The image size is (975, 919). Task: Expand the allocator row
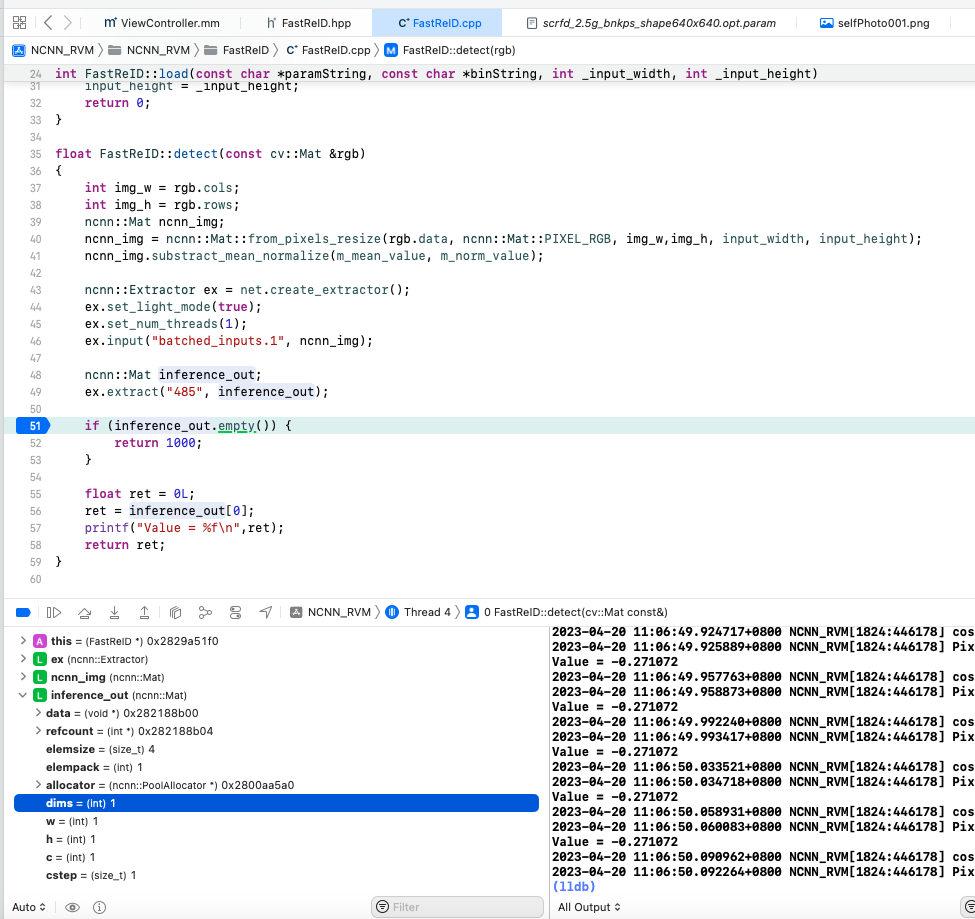point(38,785)
